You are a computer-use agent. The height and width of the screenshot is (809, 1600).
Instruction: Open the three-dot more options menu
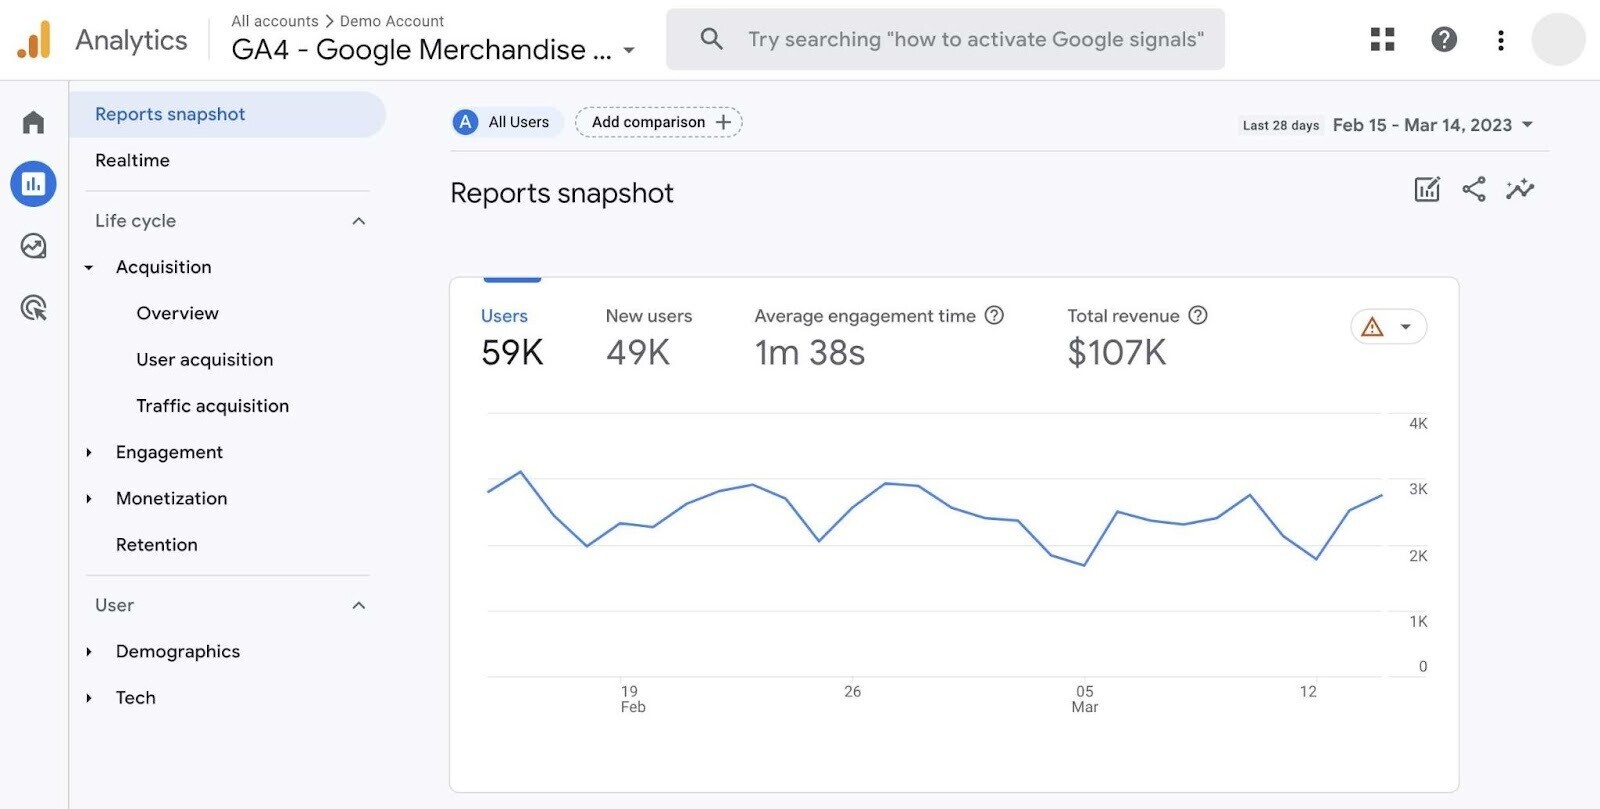[1500, 39]
